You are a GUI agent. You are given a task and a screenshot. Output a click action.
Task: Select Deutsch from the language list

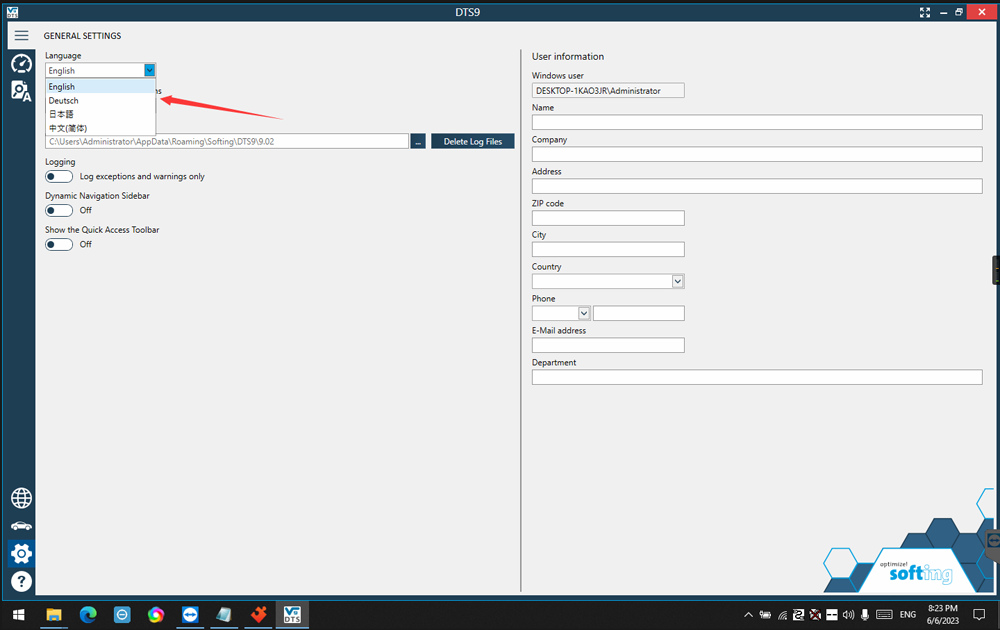click(x=64, y=101)
